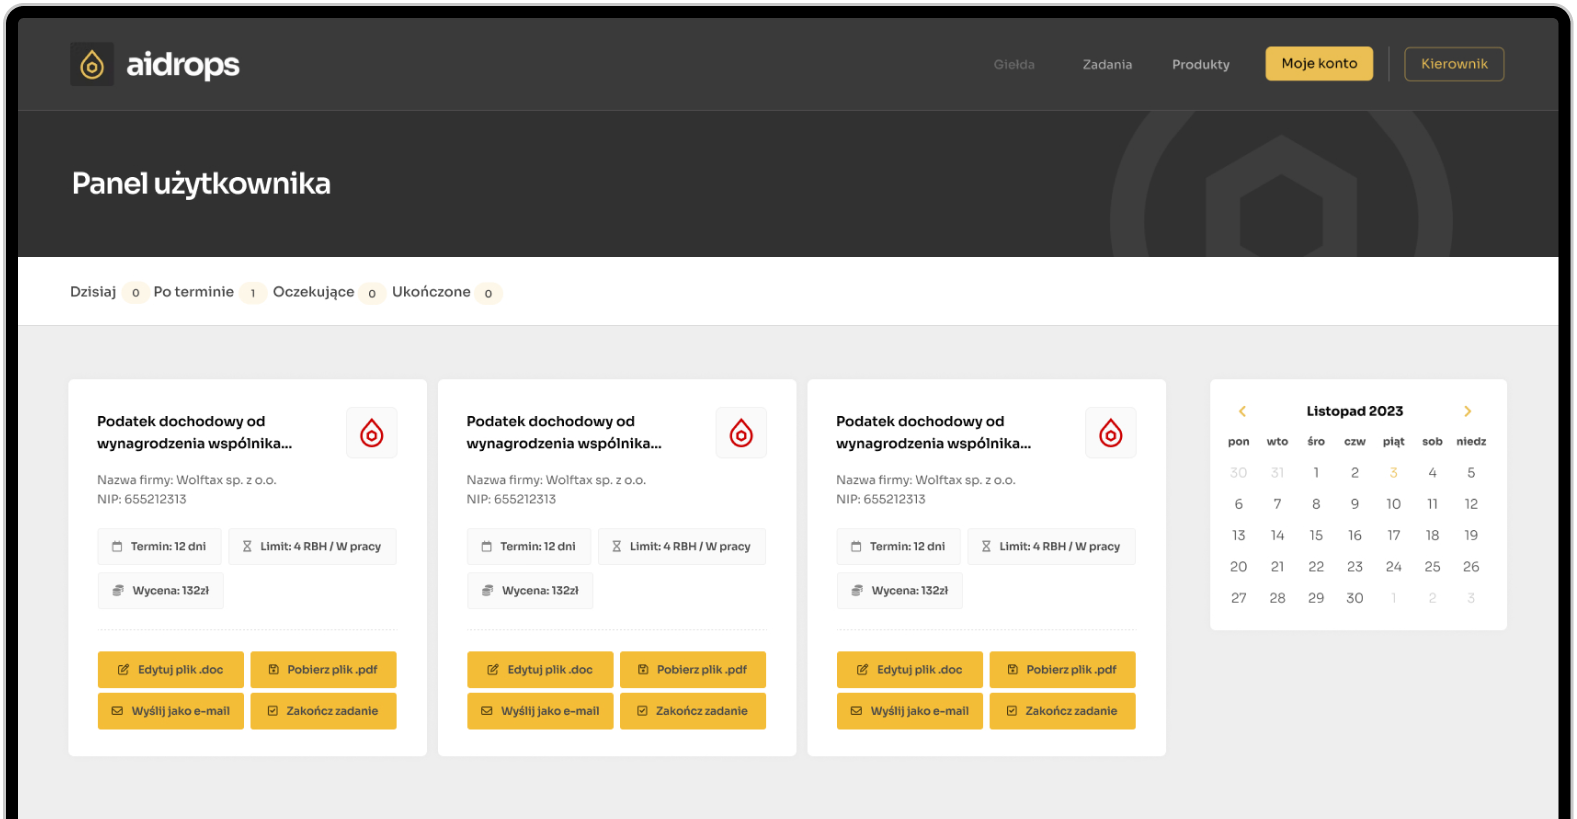
Task: Select highlighted day 3 in calendar
Action: (1393, 473)
